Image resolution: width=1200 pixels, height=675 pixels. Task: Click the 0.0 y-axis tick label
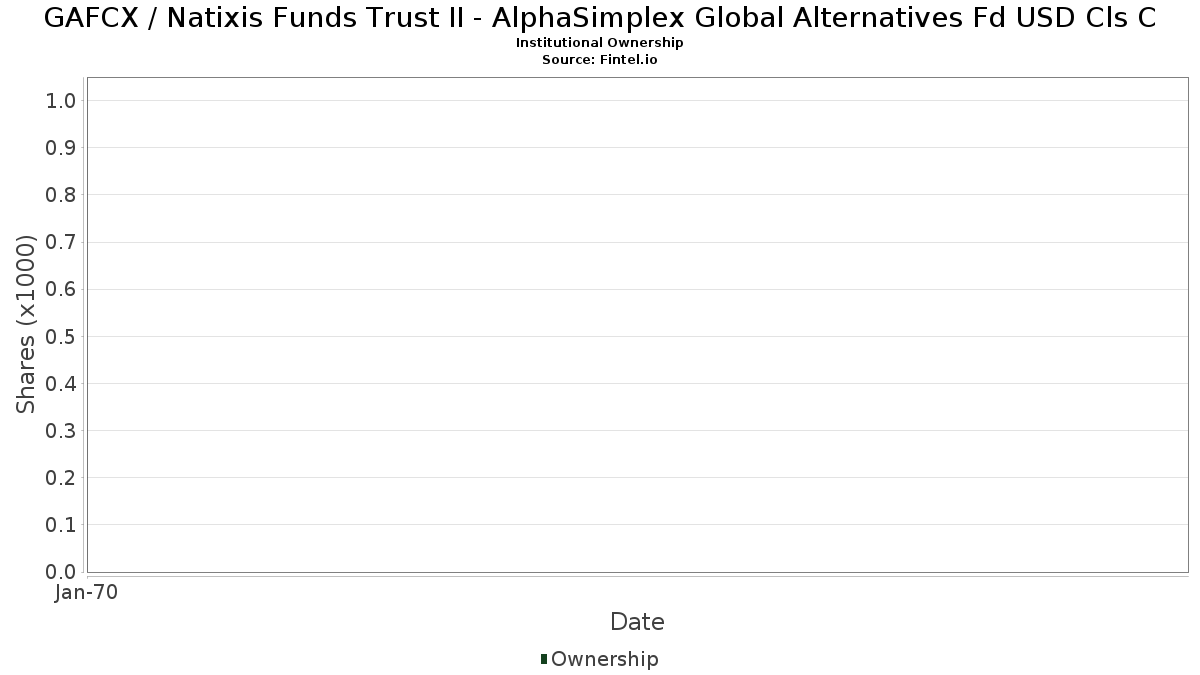[61, 572]
